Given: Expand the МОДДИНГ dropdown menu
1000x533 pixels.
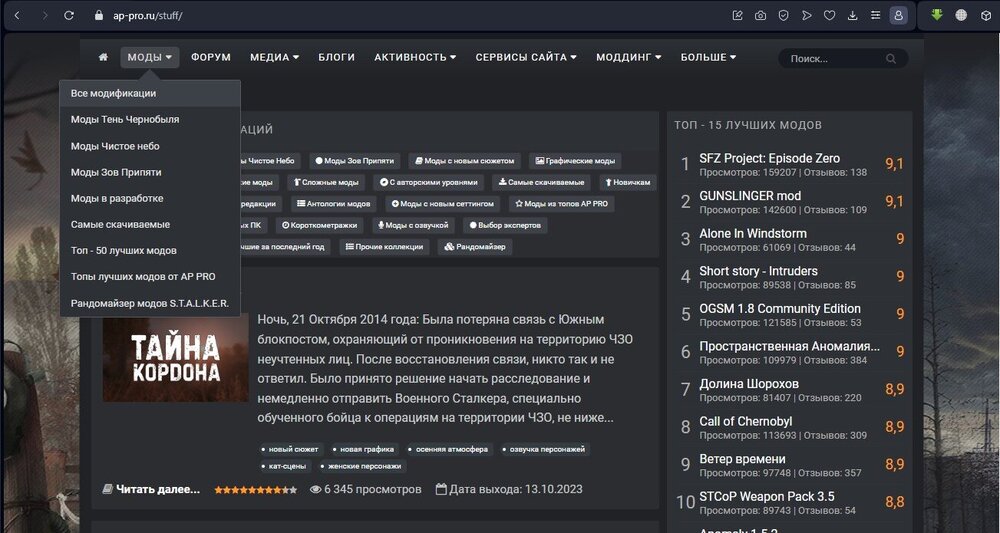Looking at the screenshot, I should pyautogui.click(x=628, y=58).
